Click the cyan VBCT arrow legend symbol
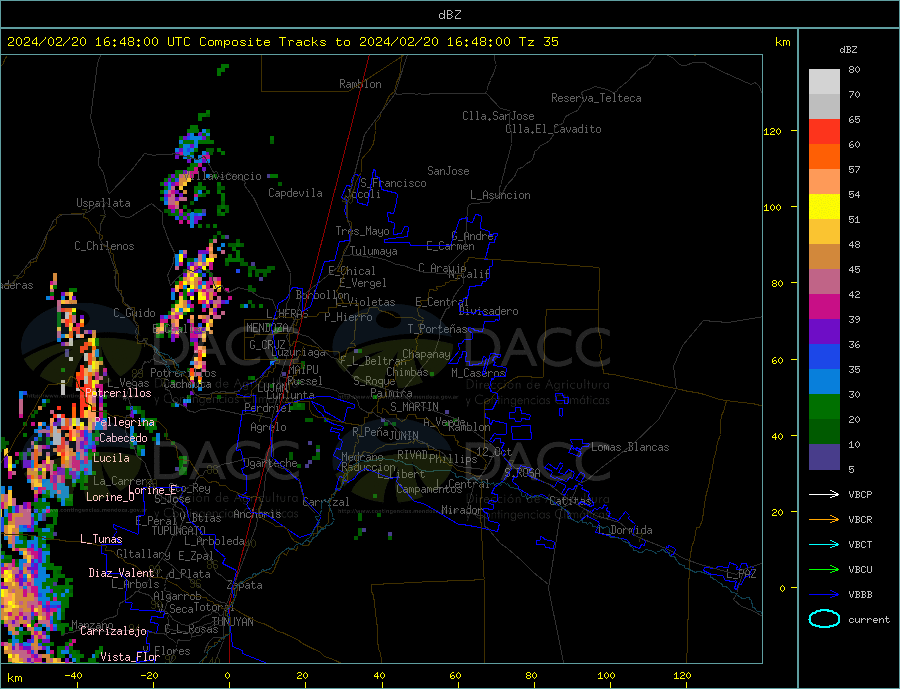900x689 pixels. [825, 544]
